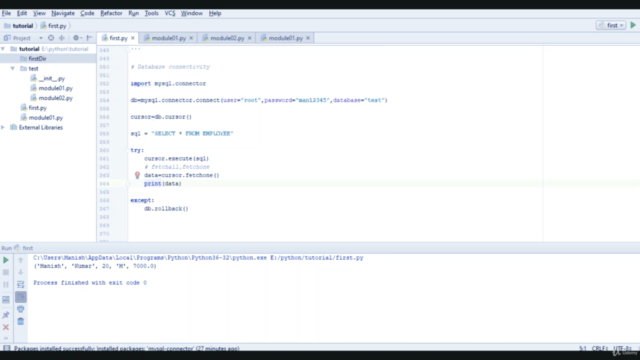Open the Refactor menu
640x360 pixels.
click(111, 13)
